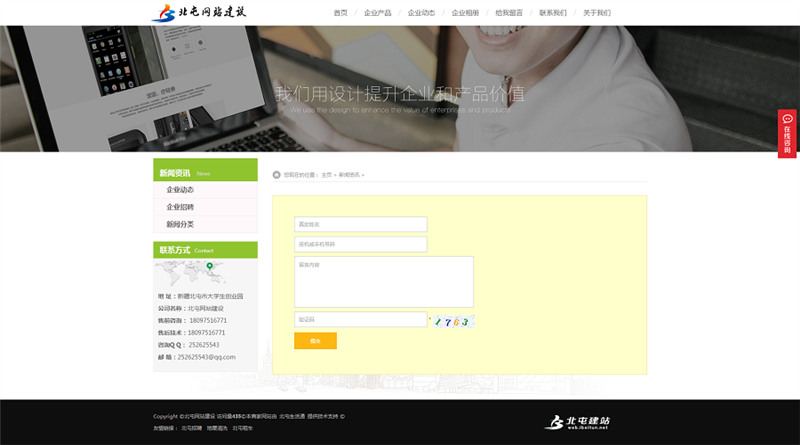Viewport: 800px width, 445px height.
Task: Click 关于我们 in the top menu
Action: point(597,13)
